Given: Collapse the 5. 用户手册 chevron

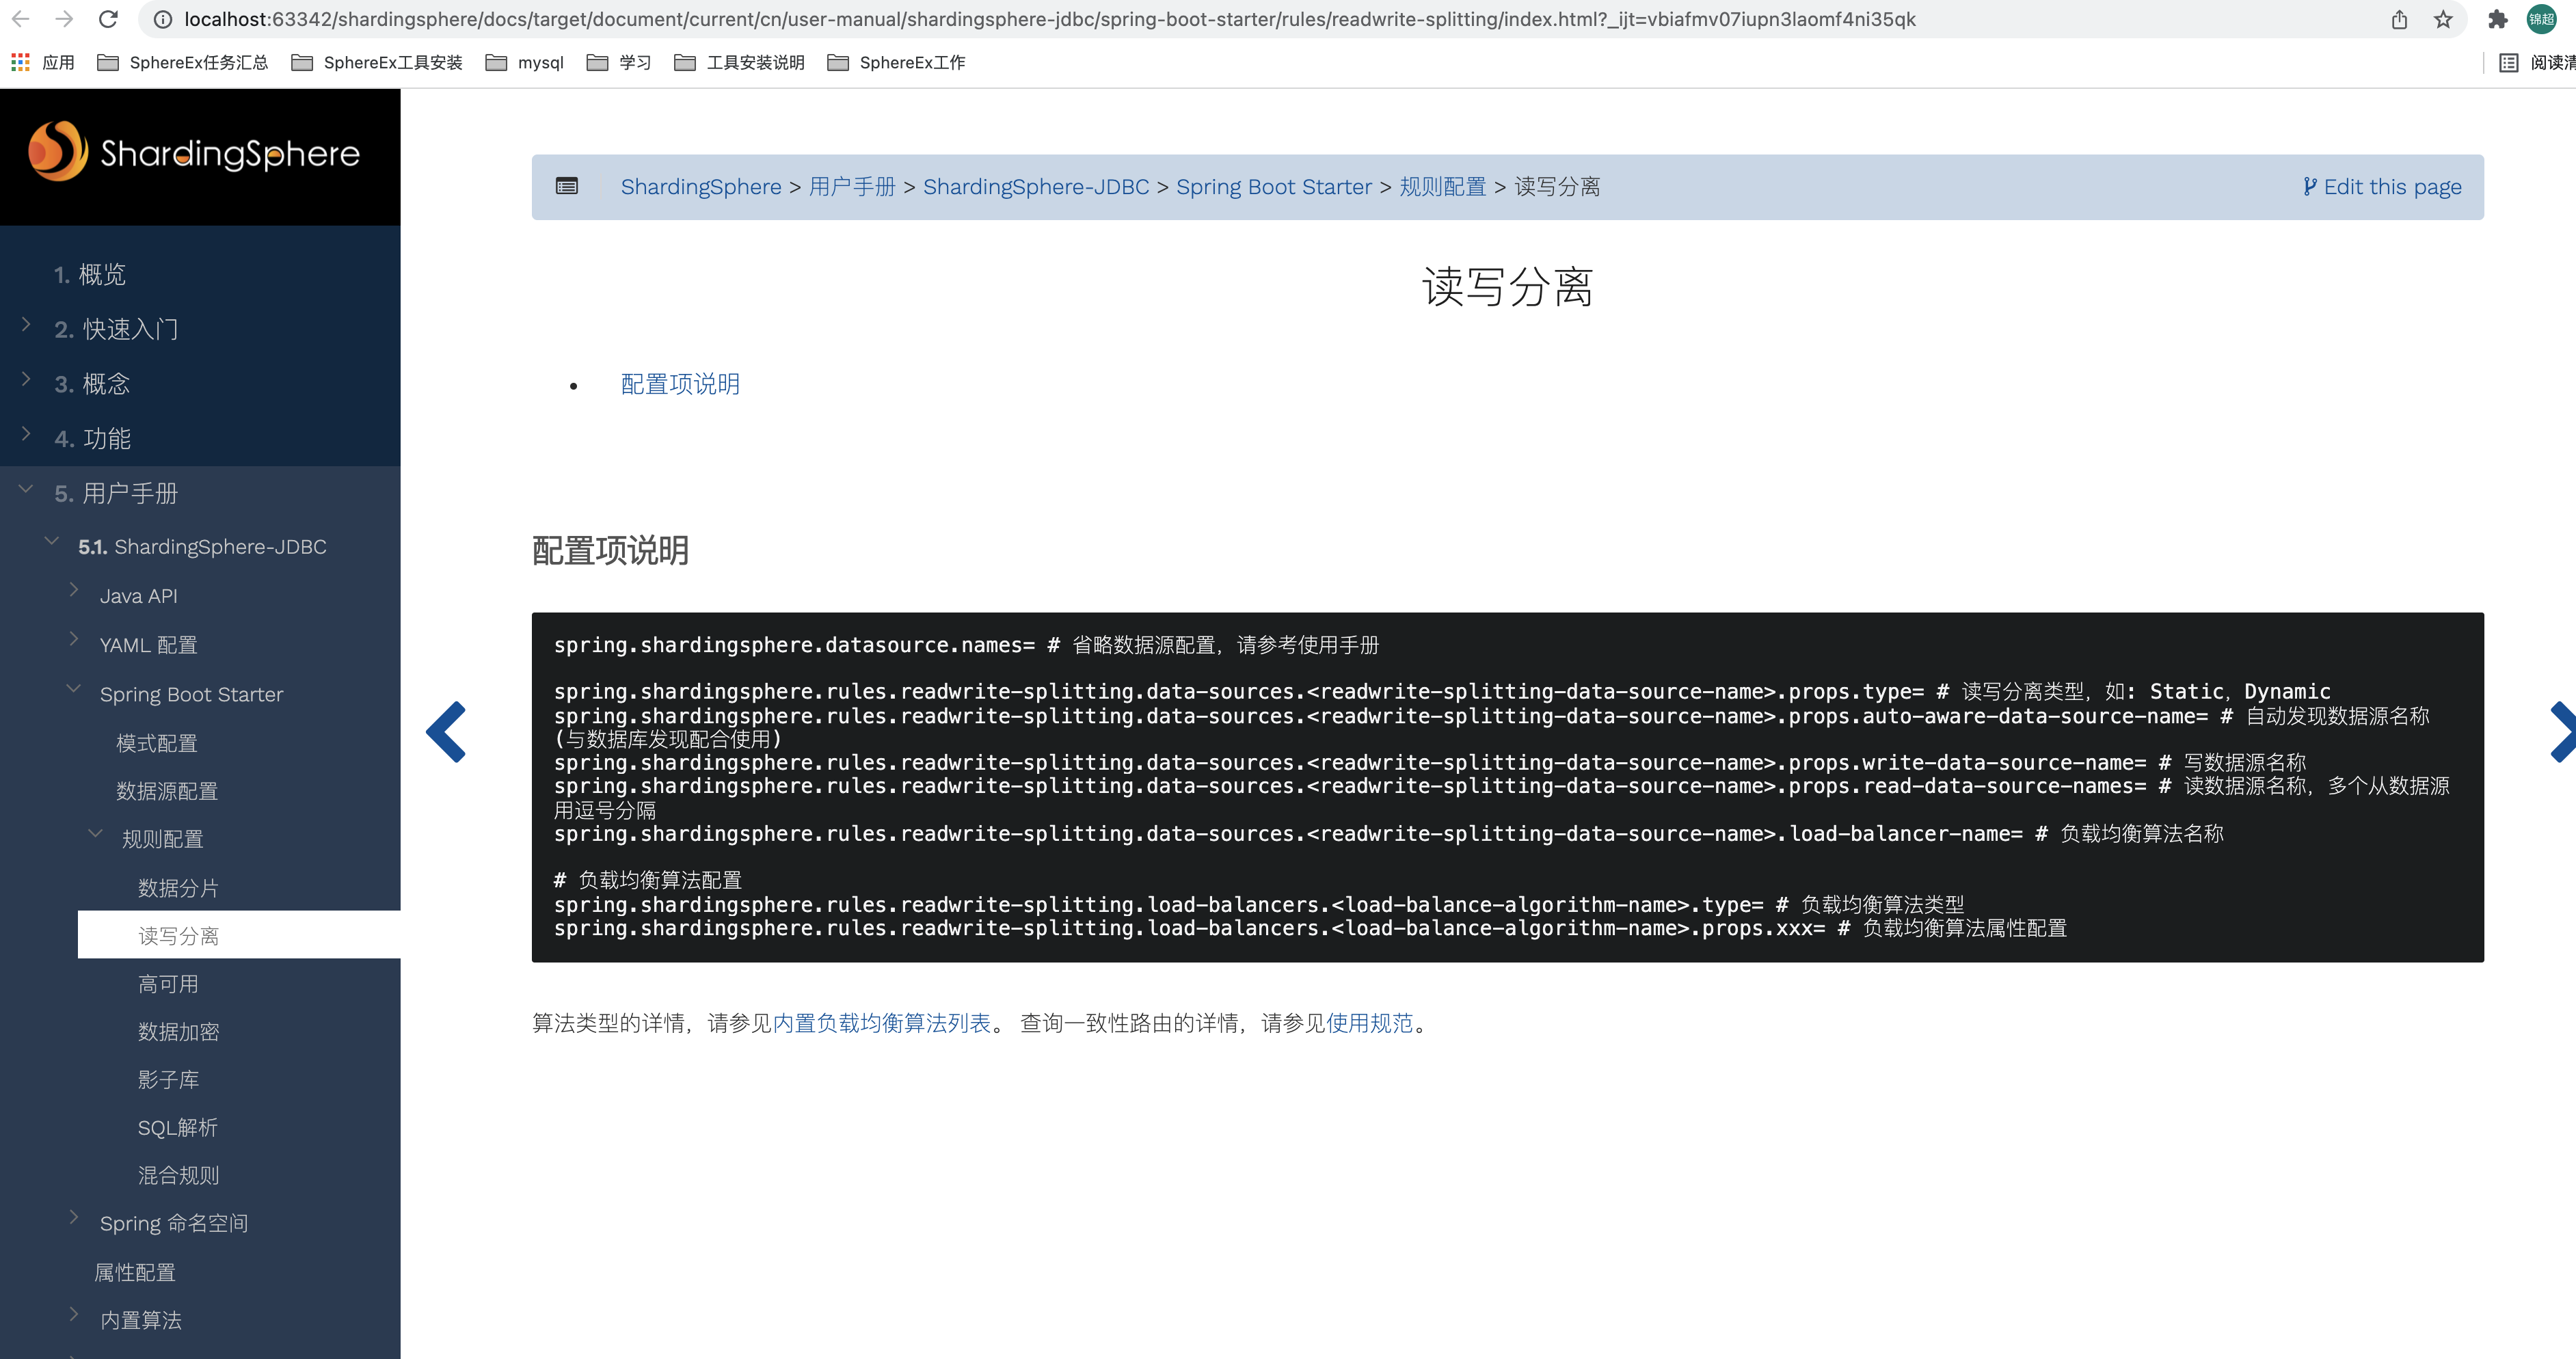Looking at the screenshot, I should tap(26, 489).
